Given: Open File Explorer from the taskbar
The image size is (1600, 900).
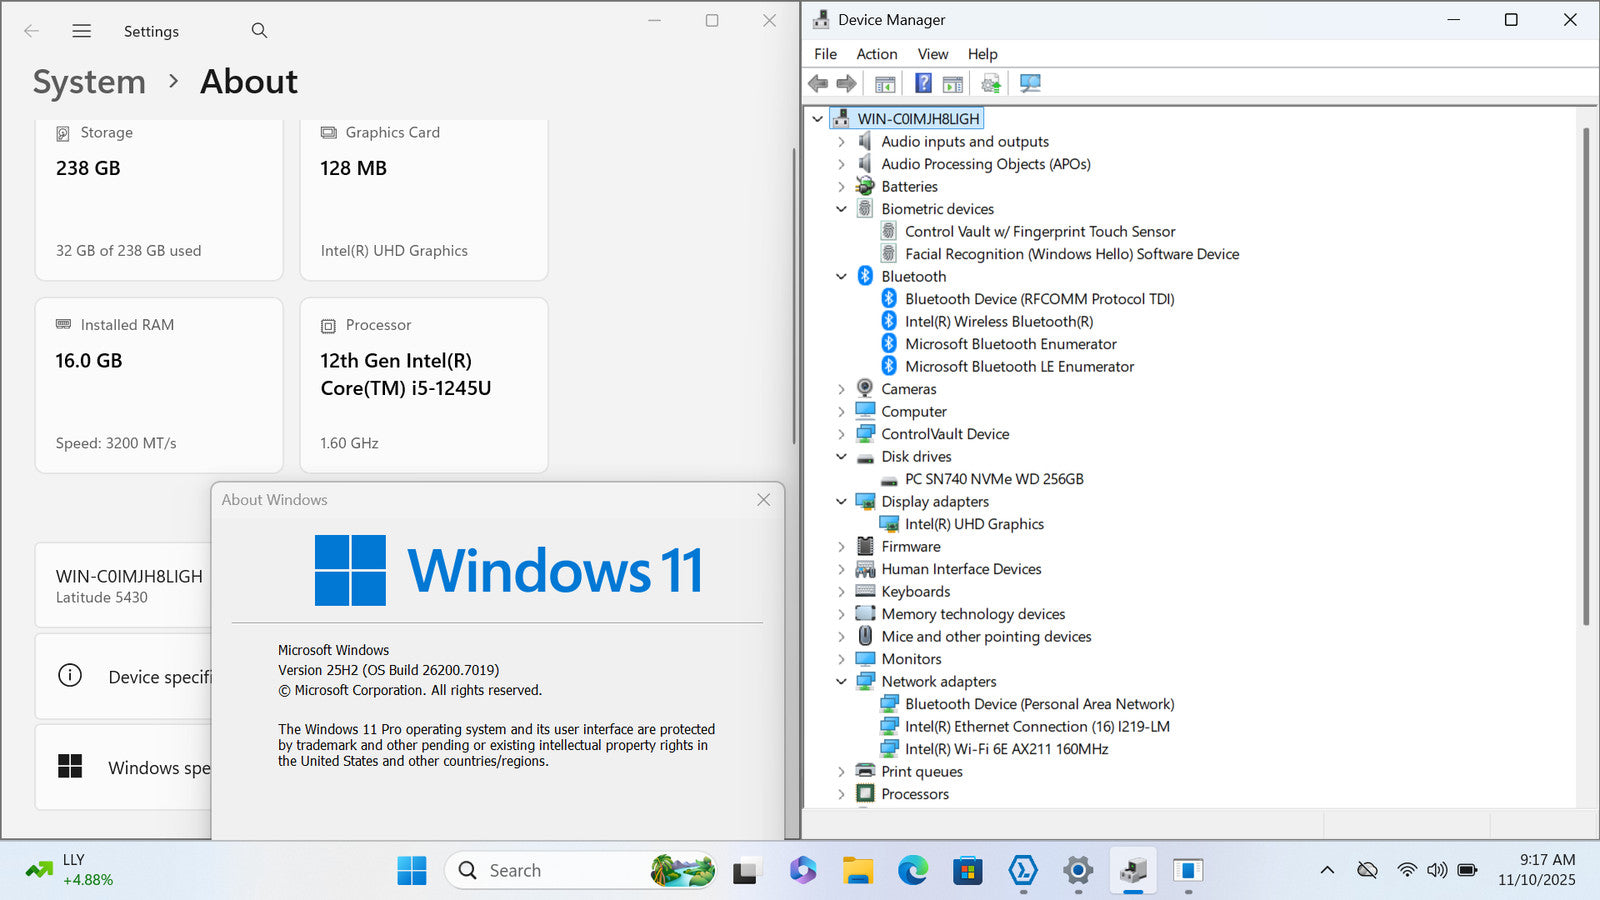Looking at the screenshot, I should coord(857,871).
